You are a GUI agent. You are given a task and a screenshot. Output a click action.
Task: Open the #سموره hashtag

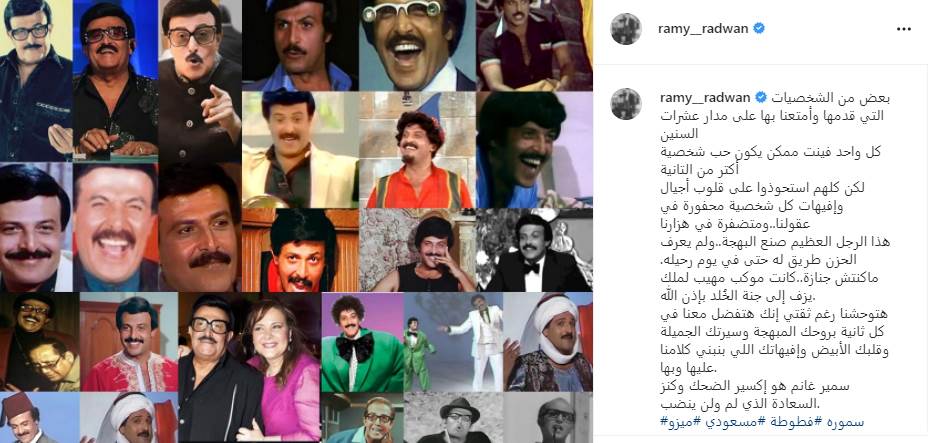click(844, 422)
